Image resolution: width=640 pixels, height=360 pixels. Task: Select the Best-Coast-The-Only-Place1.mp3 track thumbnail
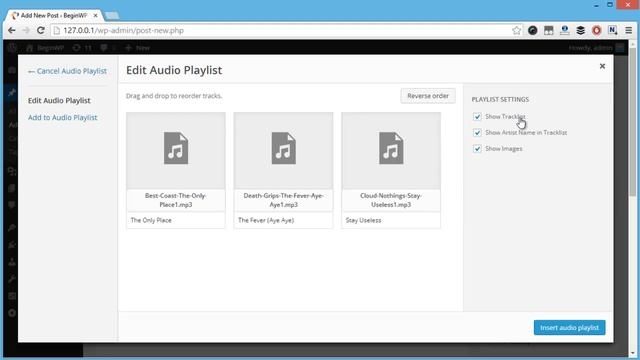pos(176,151)
